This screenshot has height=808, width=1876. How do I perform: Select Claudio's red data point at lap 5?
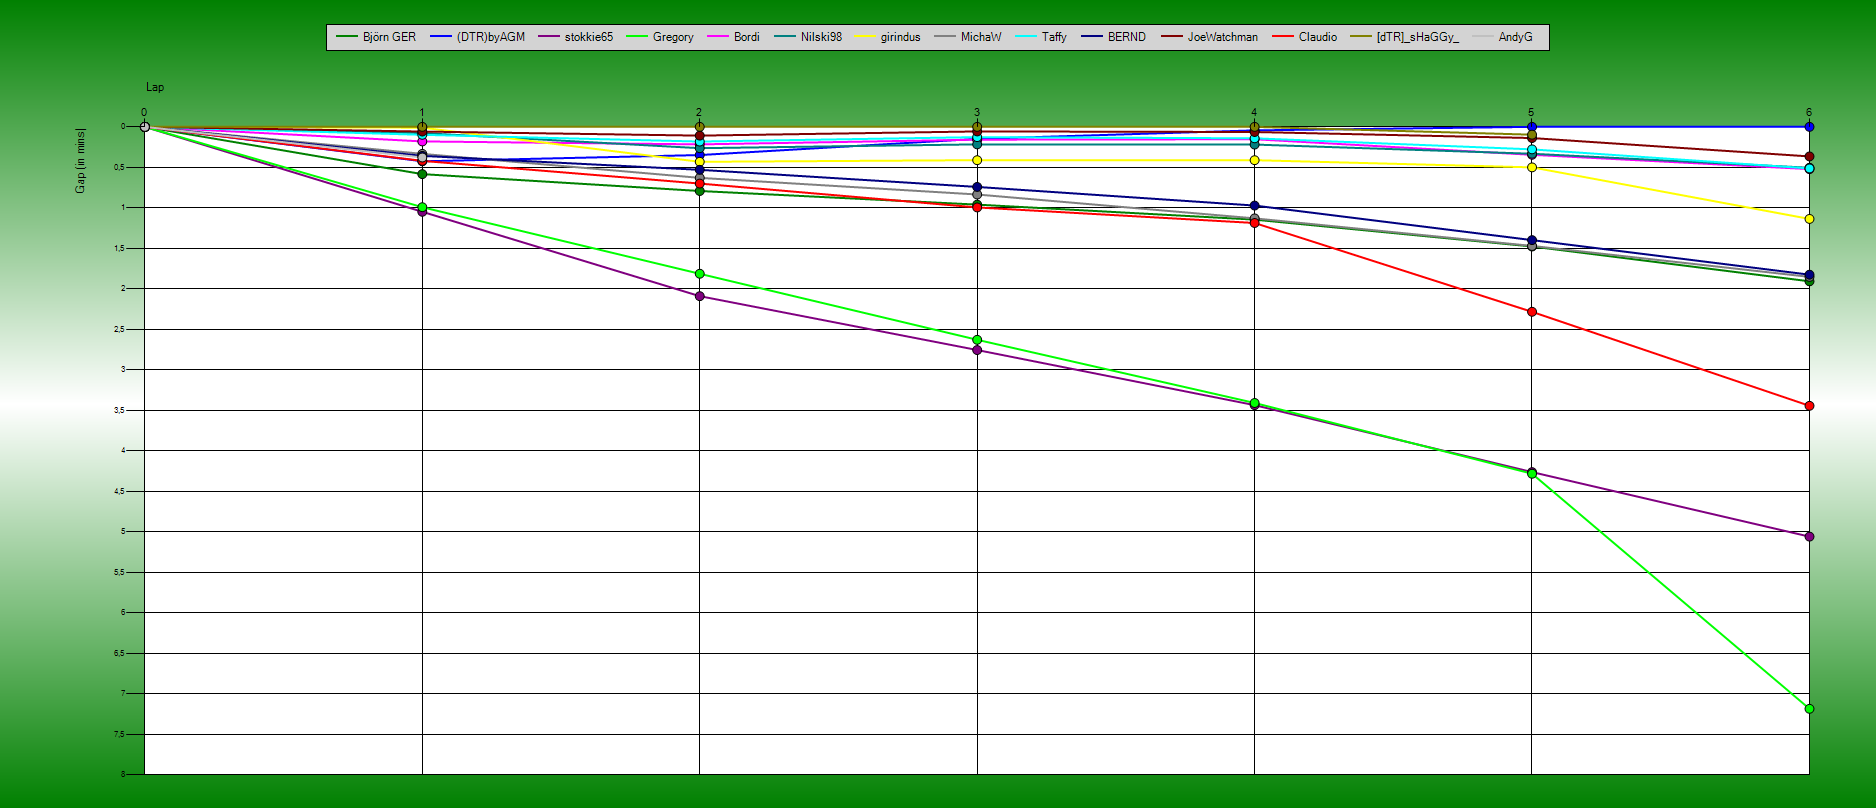[1532, 312]
